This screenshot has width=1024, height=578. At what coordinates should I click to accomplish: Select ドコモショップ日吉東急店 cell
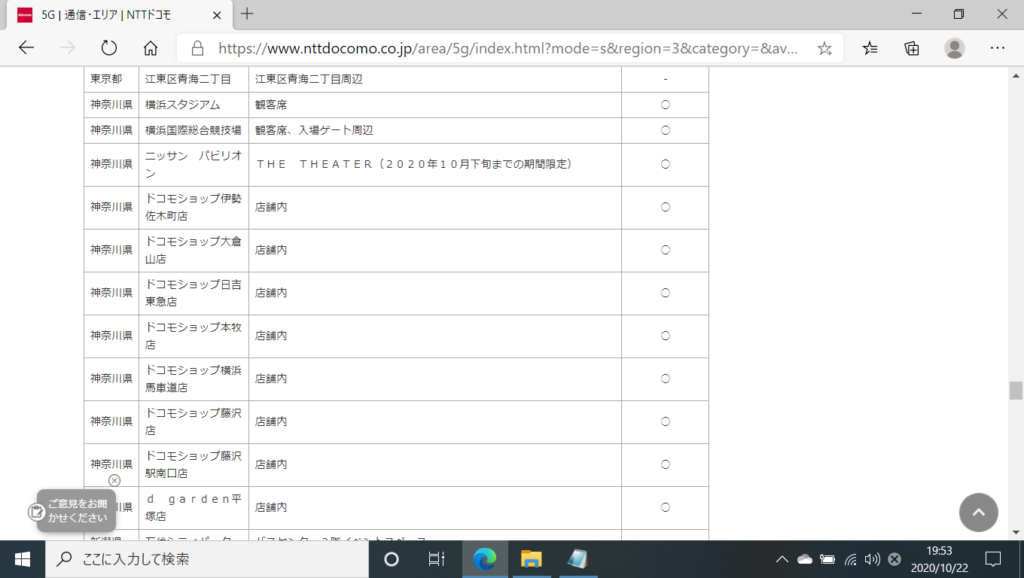pos(193,293)
